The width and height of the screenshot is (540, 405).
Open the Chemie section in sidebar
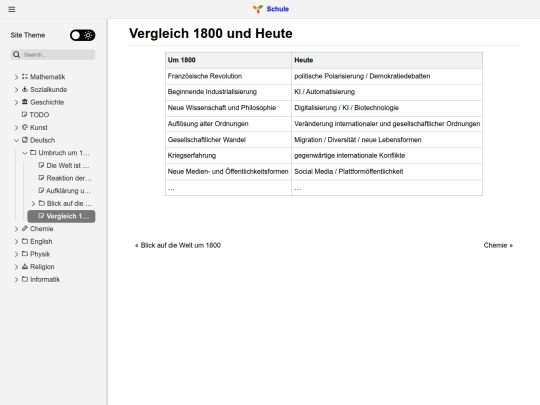click(41, 229)
